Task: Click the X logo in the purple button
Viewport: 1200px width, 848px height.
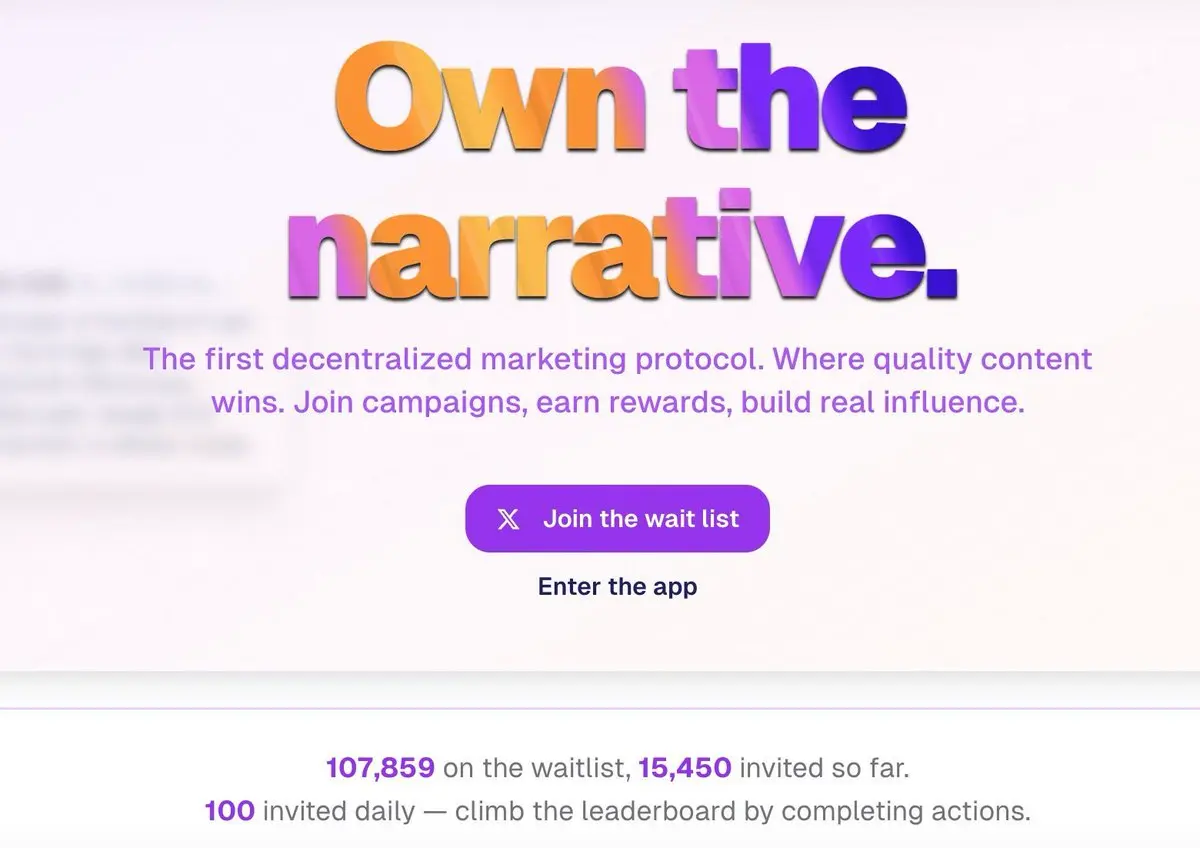Action: point(509,519)
